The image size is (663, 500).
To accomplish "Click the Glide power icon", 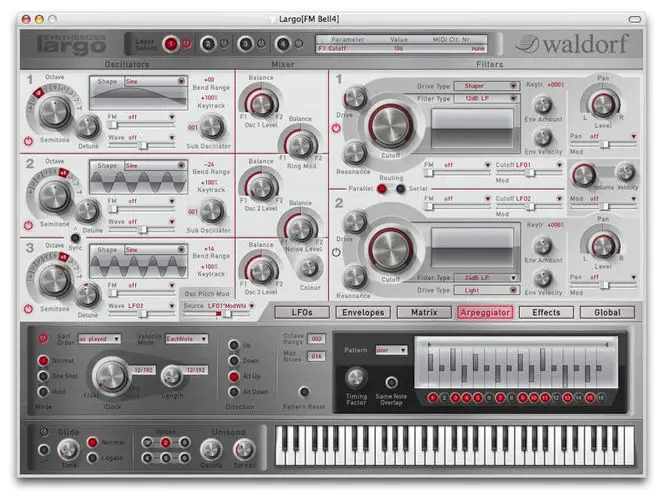I will (x=42, y=432).
